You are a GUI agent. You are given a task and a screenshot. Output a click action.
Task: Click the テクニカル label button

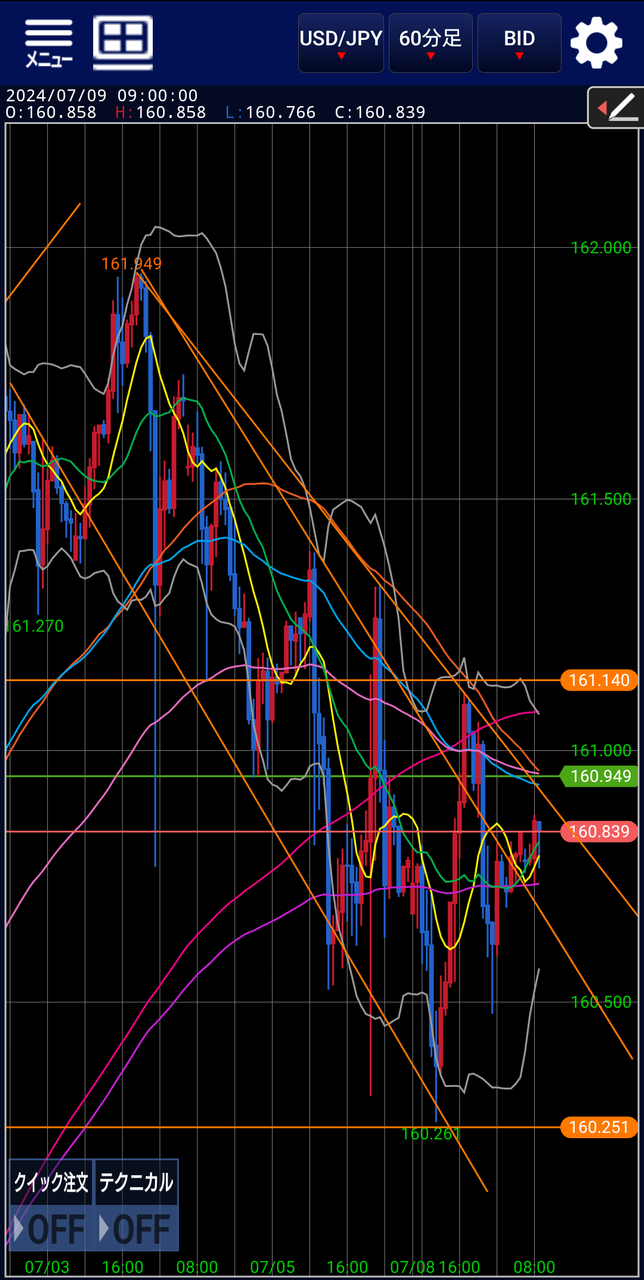click(136, 1183)
